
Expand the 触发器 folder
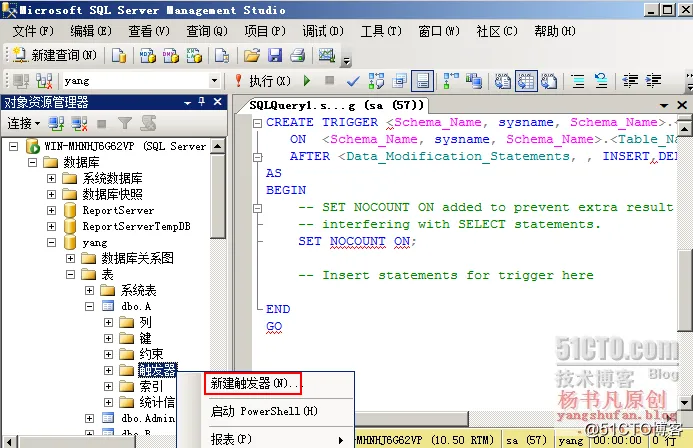pyautogui.click(x=108, y=370)
